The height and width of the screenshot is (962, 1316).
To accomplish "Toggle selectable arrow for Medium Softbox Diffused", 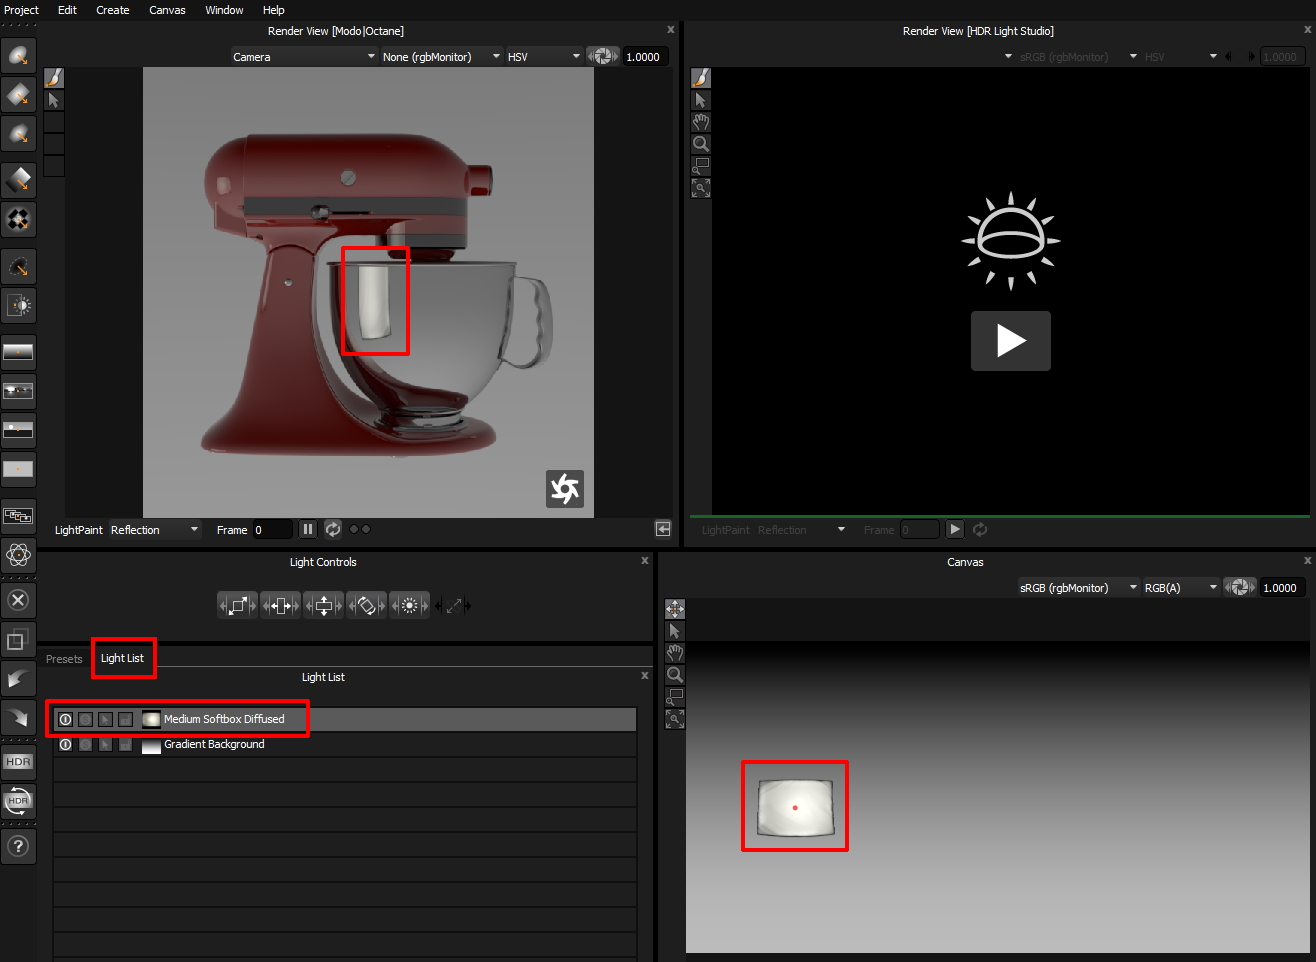I will [105, 719].
